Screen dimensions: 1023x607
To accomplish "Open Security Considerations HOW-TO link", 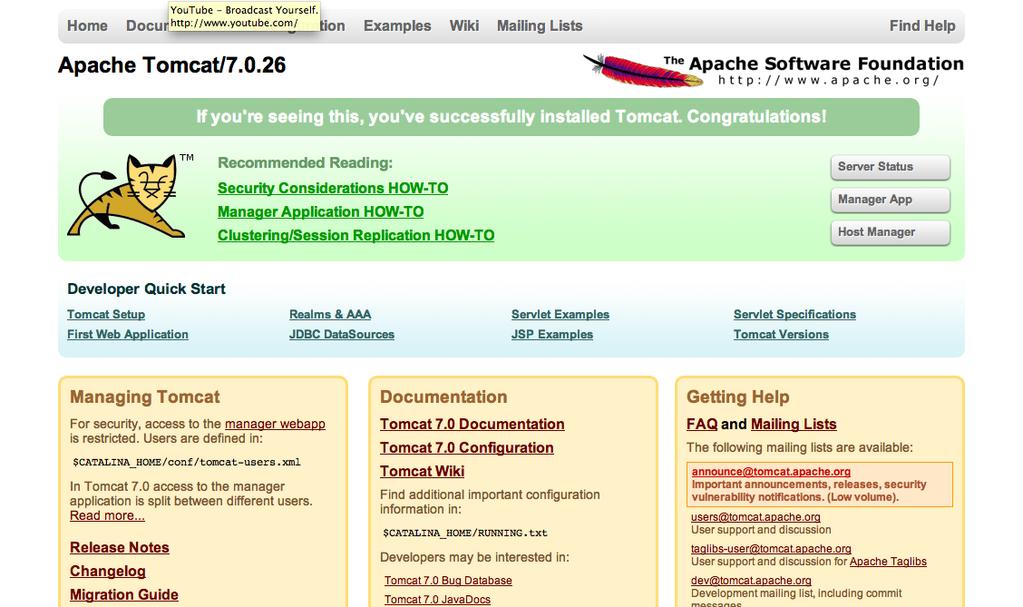I will 333,188.
